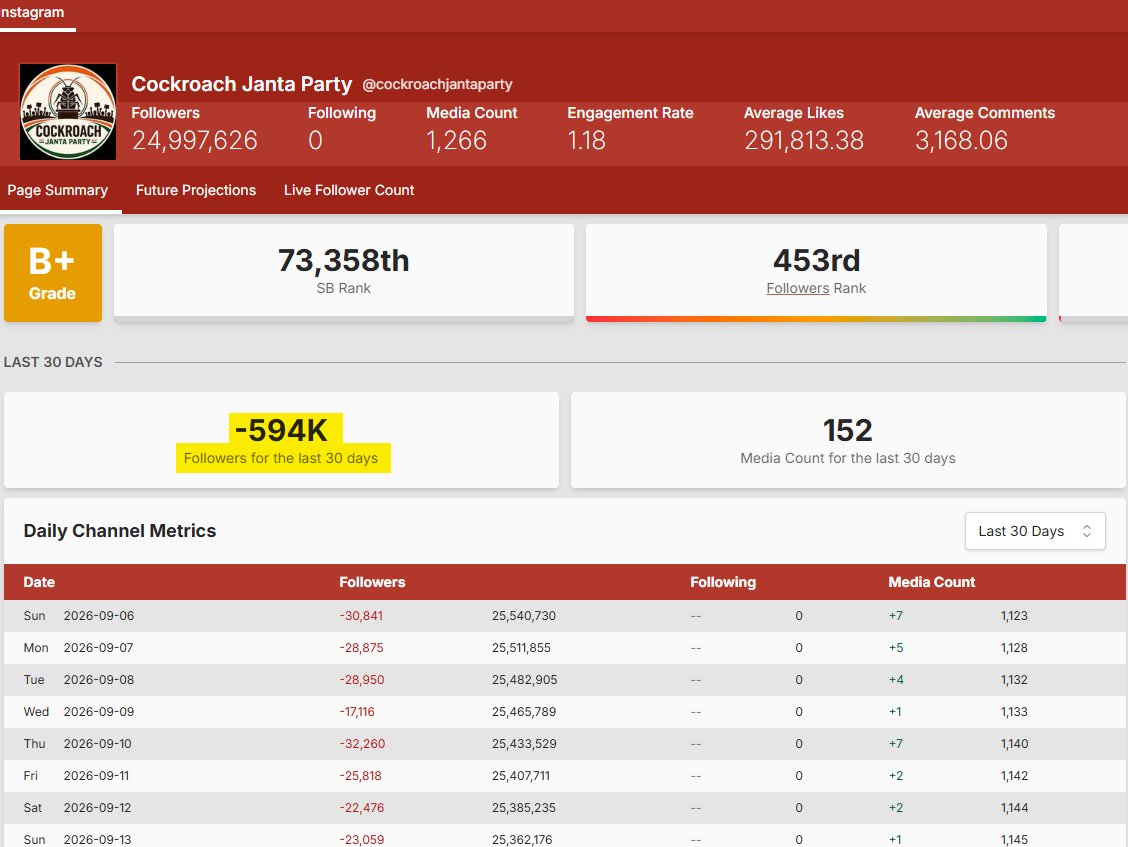Click the -30,841 follower change cell
Viewport: 1128px width, 847px height.
coord(361,616)
